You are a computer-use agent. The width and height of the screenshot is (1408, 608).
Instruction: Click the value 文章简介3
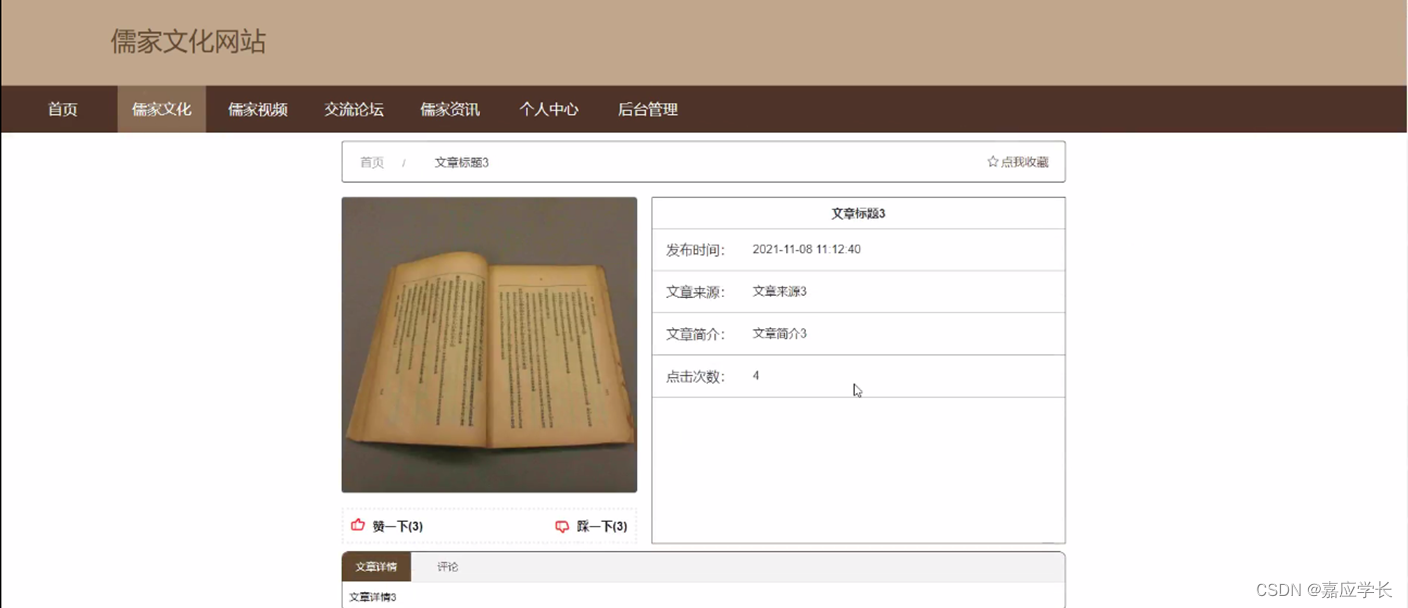coord(780,333)
